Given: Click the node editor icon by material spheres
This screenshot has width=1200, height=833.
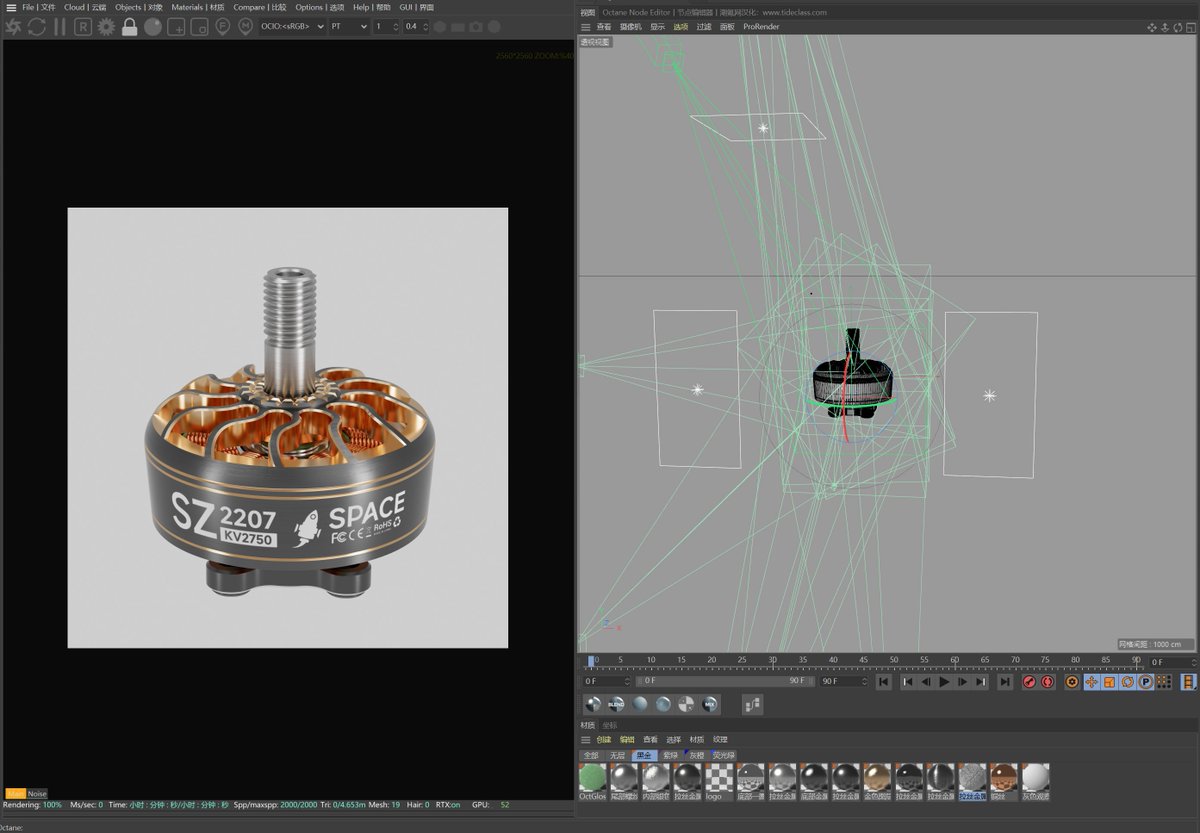Looking at the screenshot, I should 753,704.
